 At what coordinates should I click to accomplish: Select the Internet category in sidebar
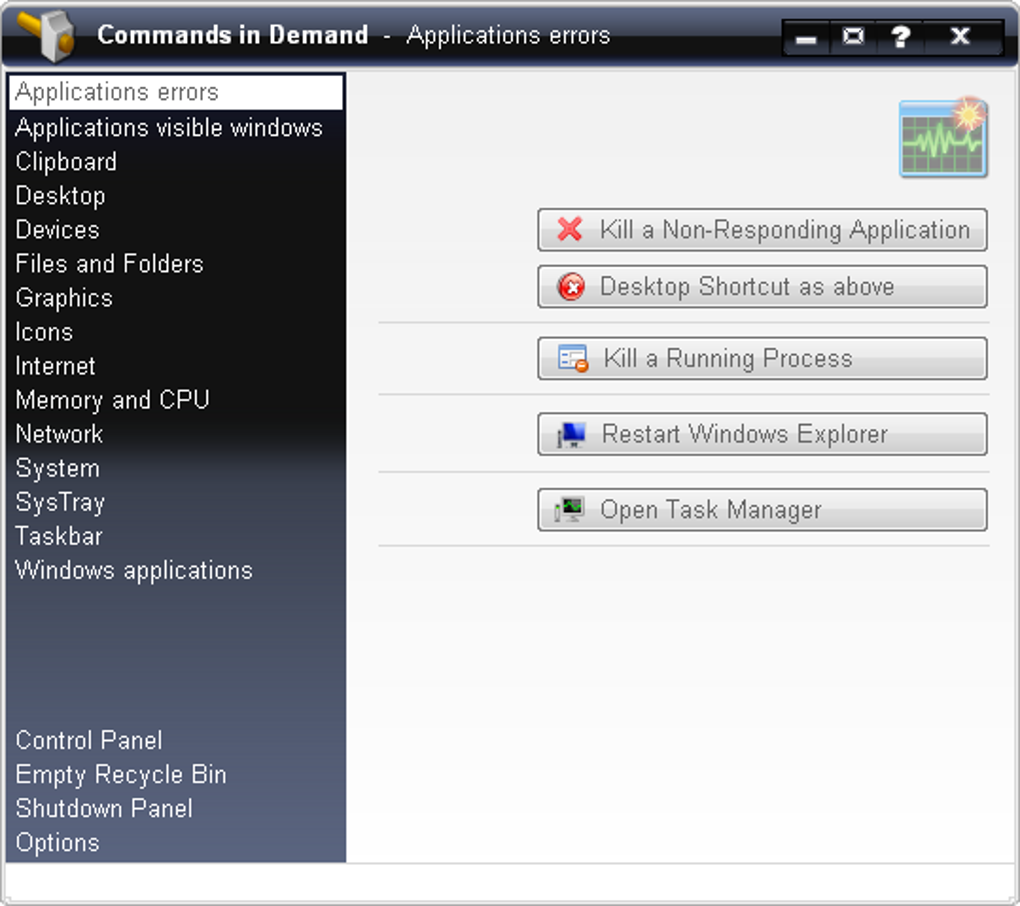click(55, 366)
